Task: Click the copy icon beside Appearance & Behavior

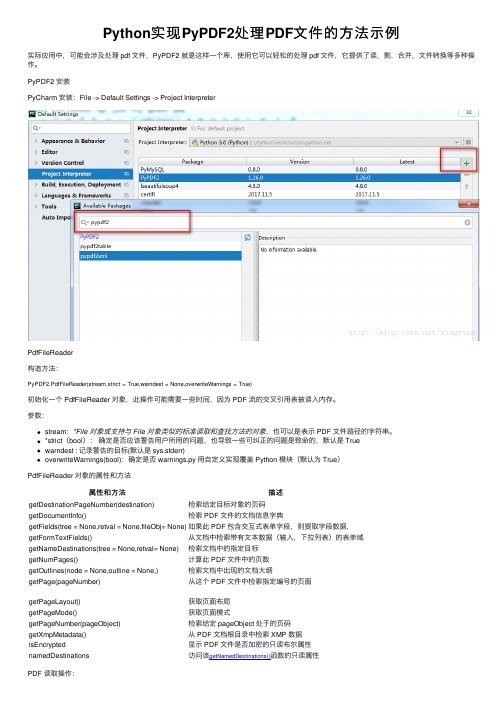Action: [126, 141]
